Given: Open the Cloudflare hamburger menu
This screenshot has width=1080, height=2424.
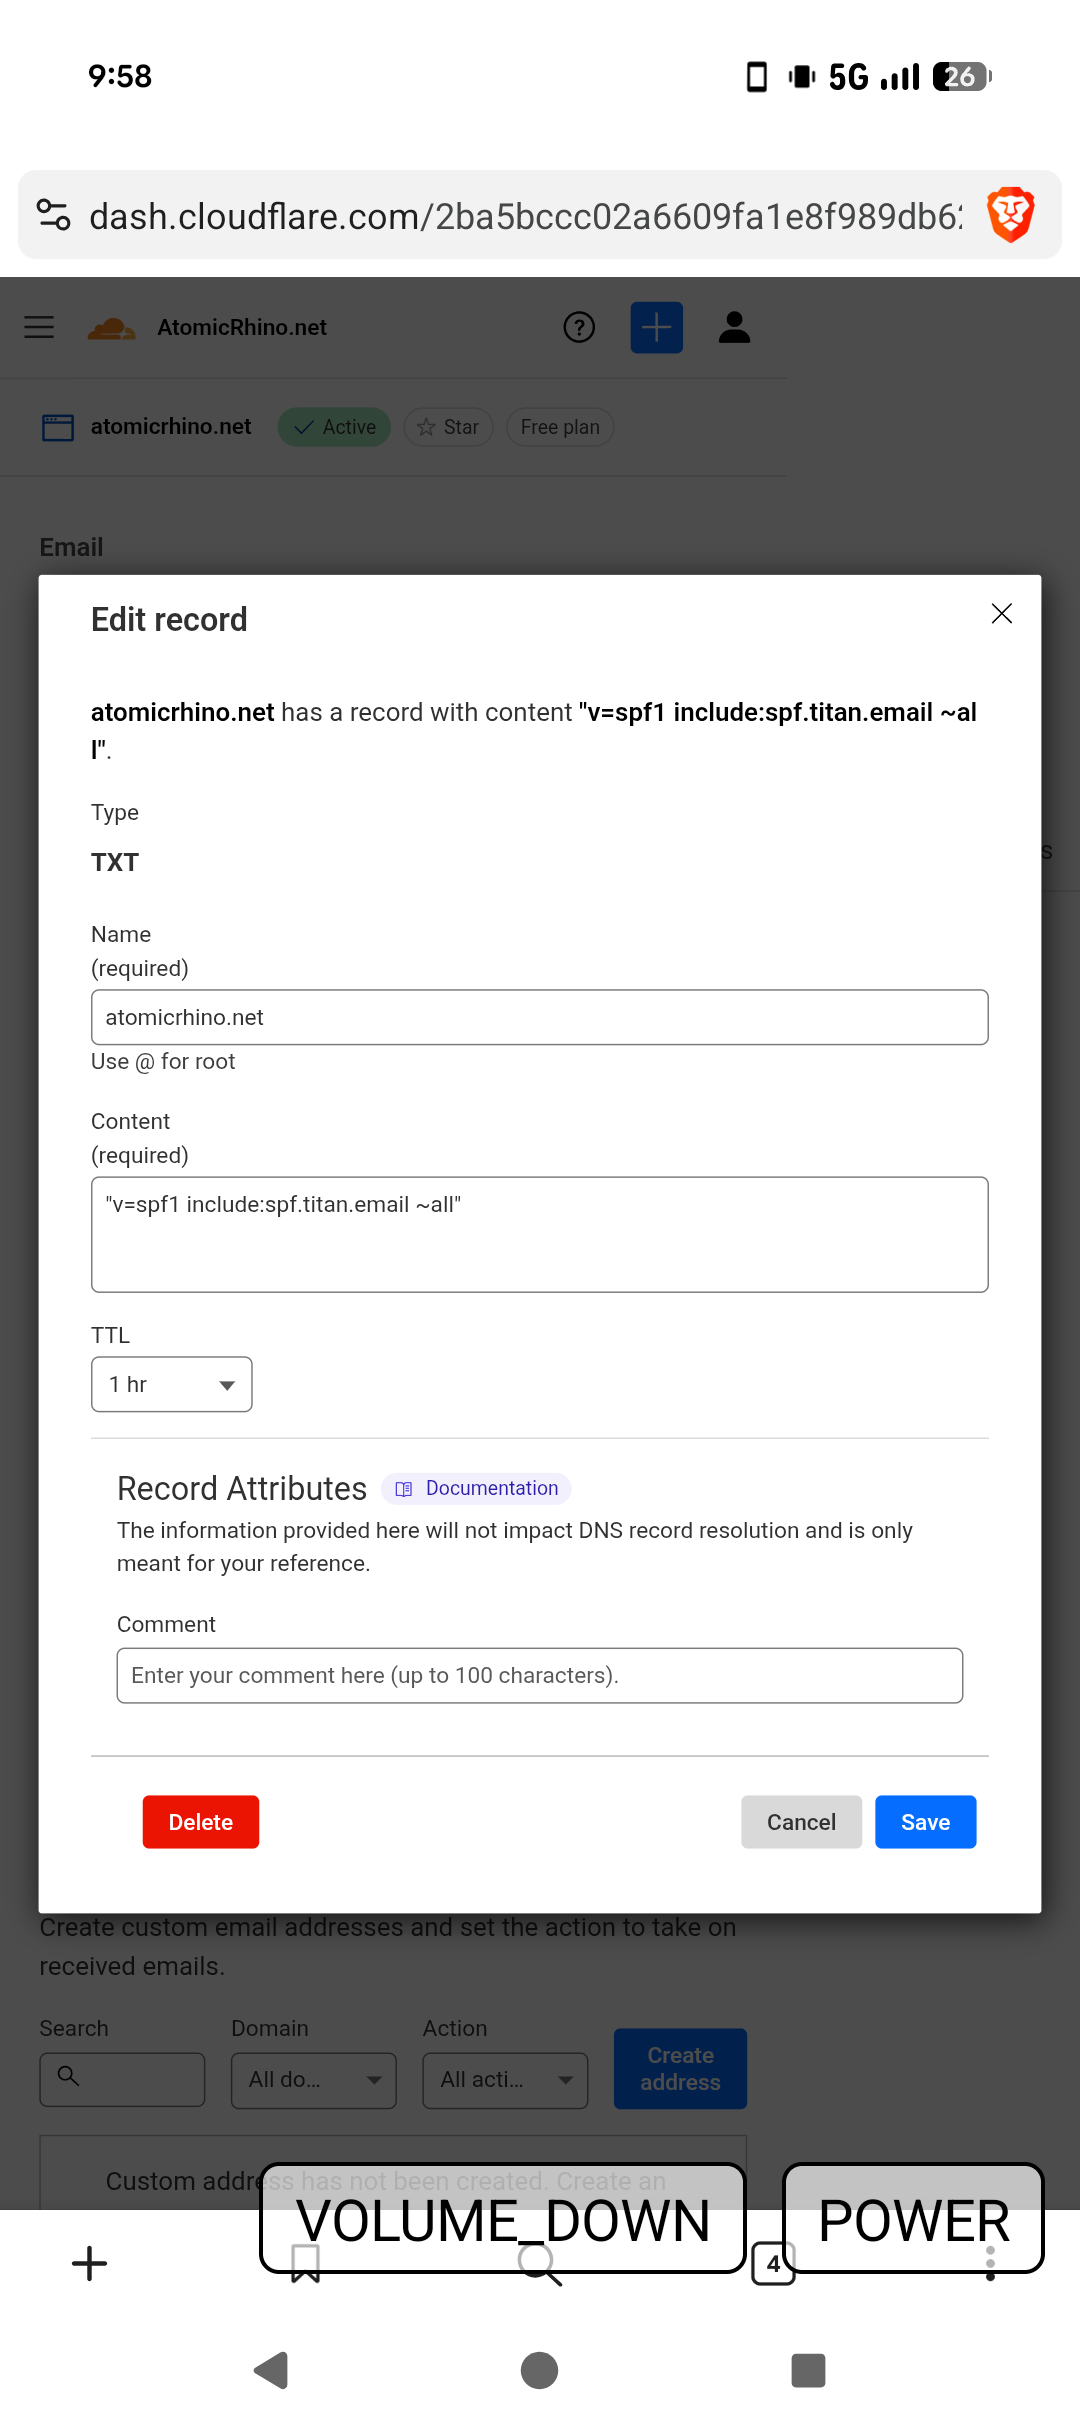Looking at the screenshot, I should 39,327.
